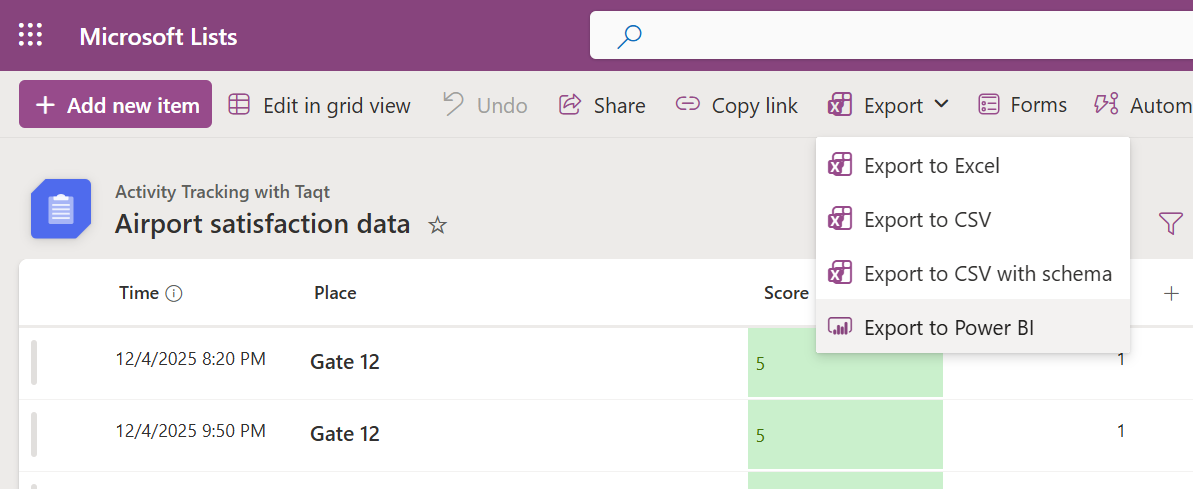Click the filter funnel icon

coord(1170,223)
